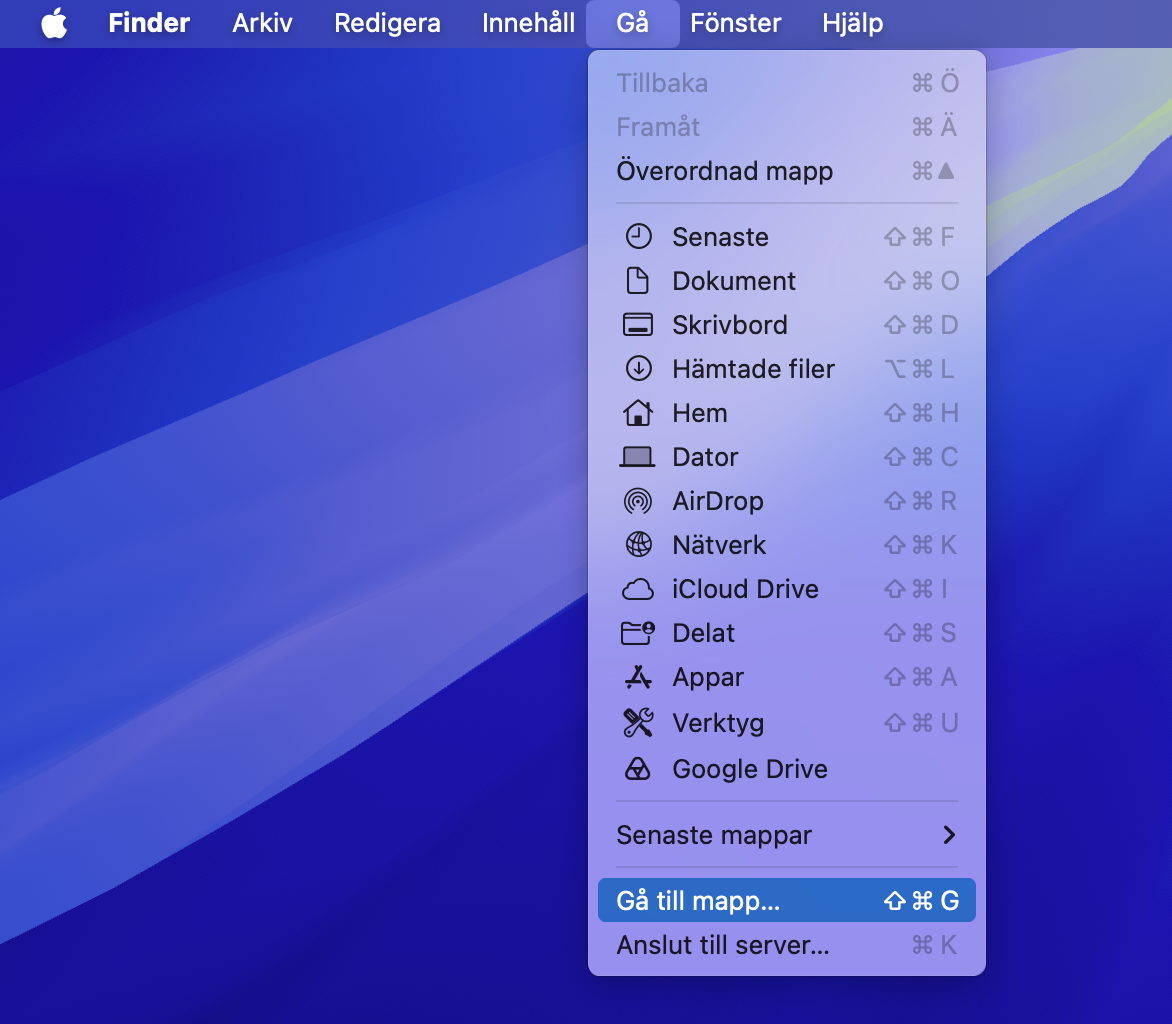Open iCloud Drive menu label
Image resolution: width=1172 pixels, height=1024 pixels.
745,589
